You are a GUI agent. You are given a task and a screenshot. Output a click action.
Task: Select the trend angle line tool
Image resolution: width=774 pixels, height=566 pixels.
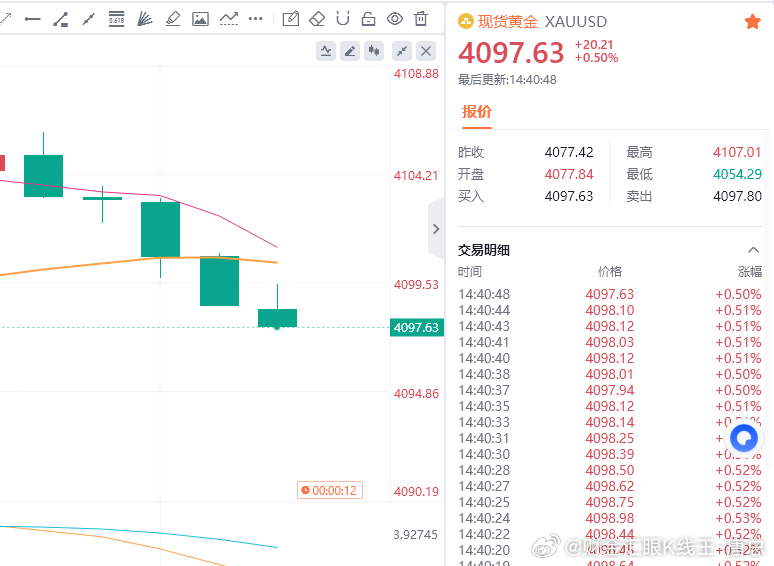click(x=61, y=19)
